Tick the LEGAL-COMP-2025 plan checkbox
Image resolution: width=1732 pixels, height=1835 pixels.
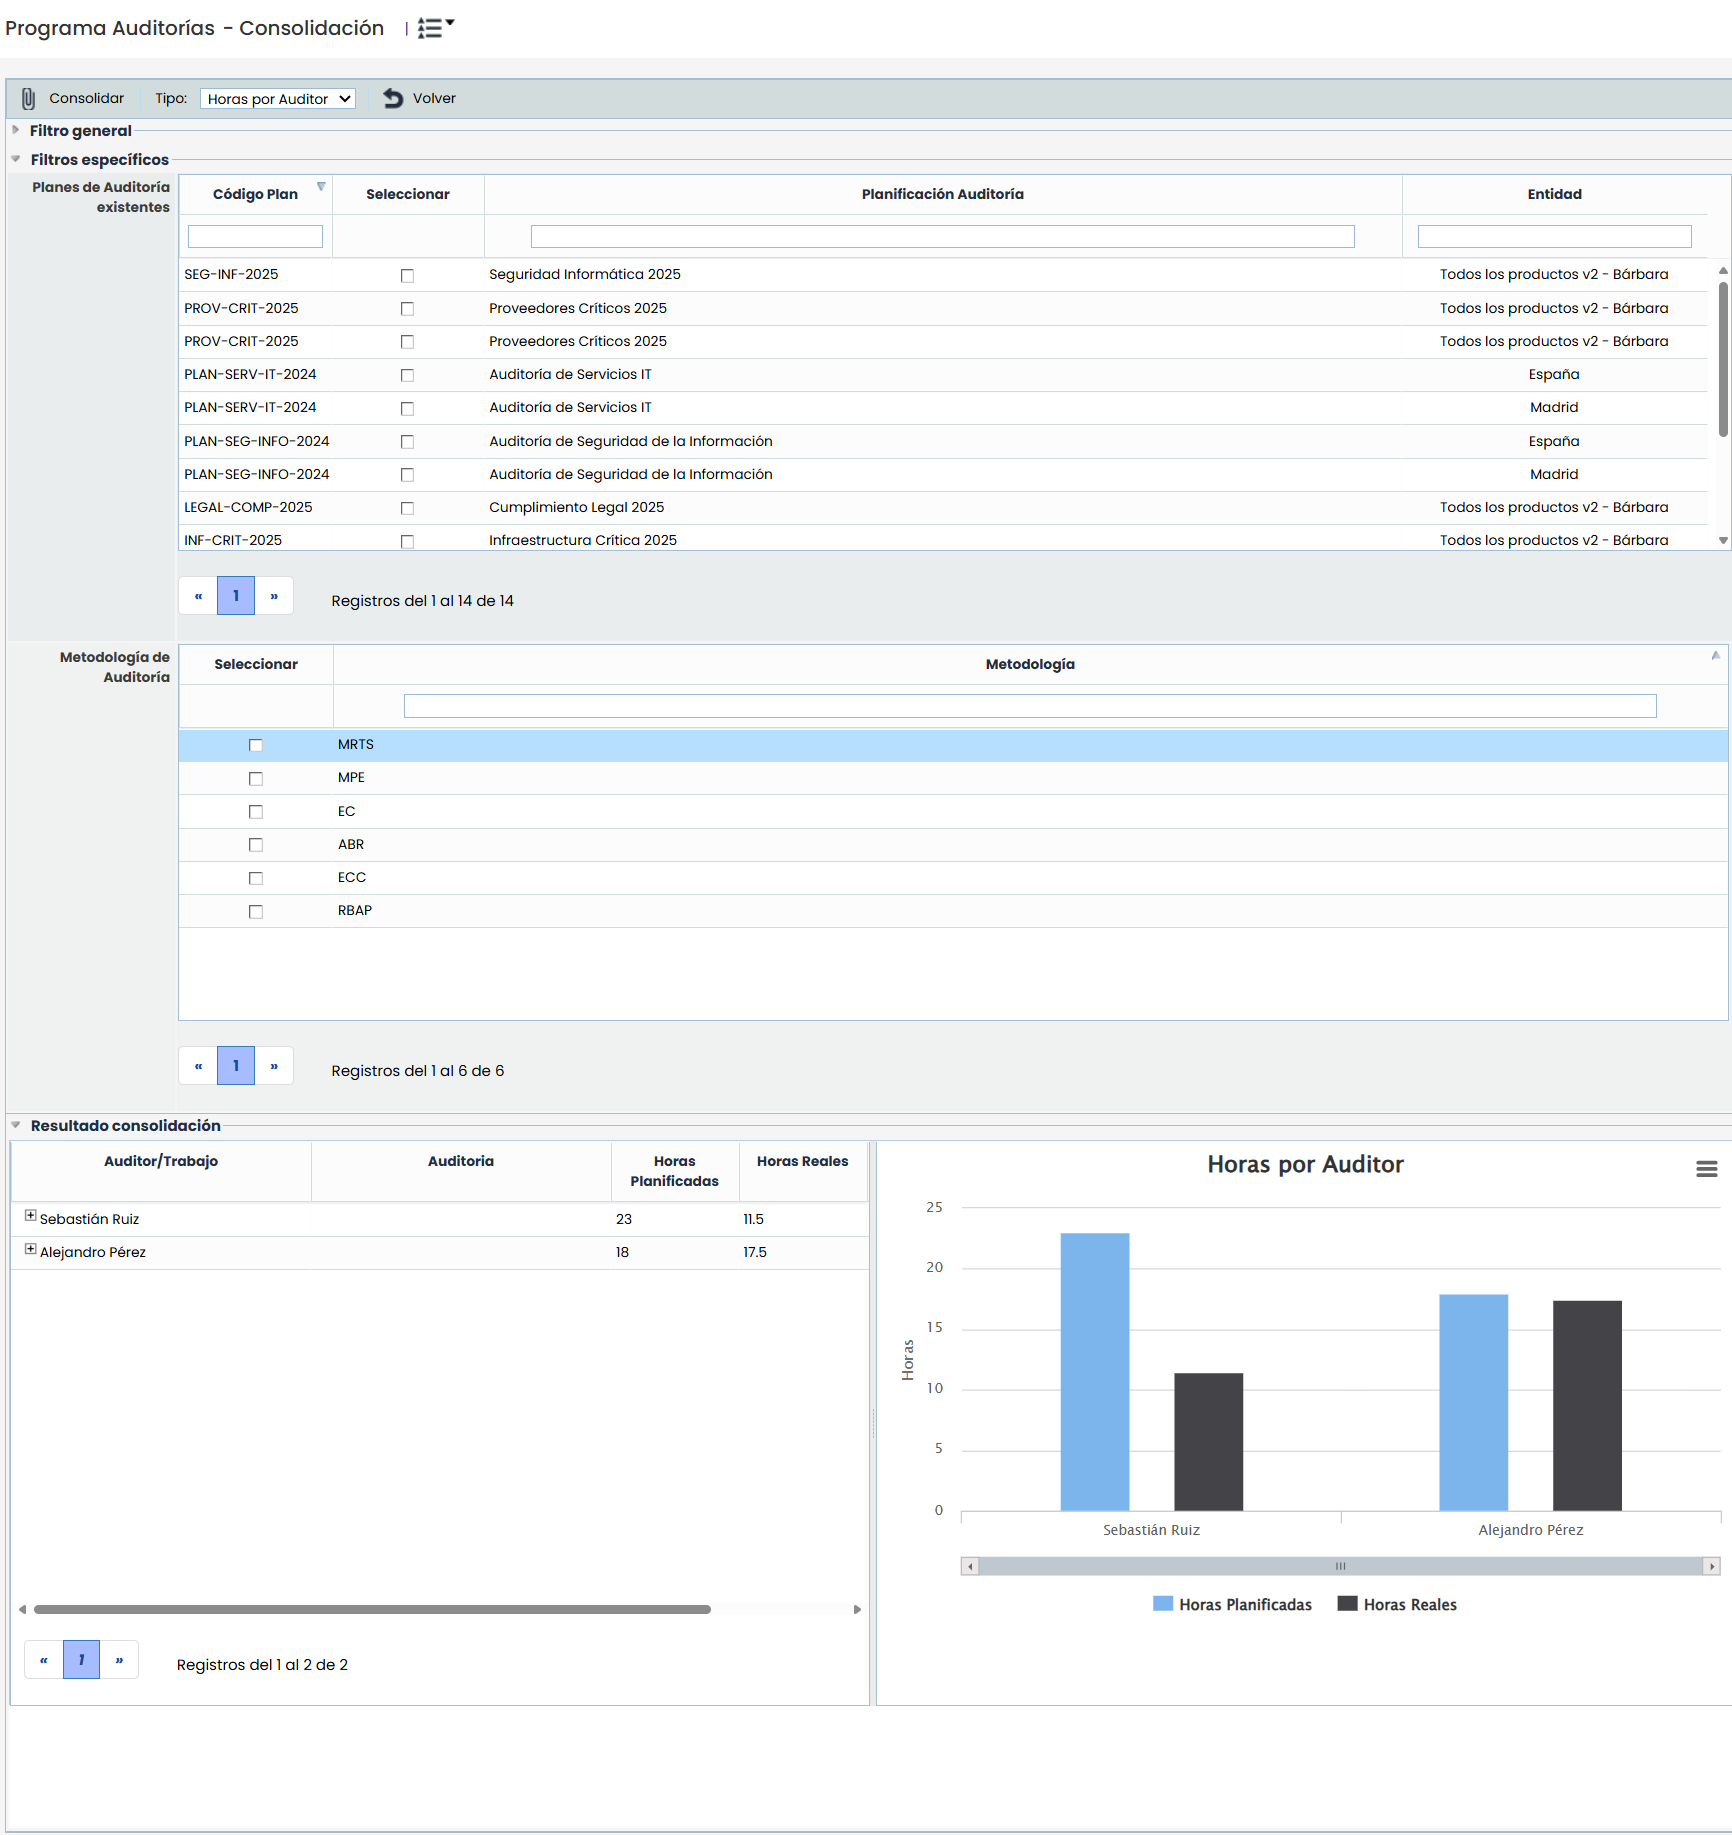407,509
